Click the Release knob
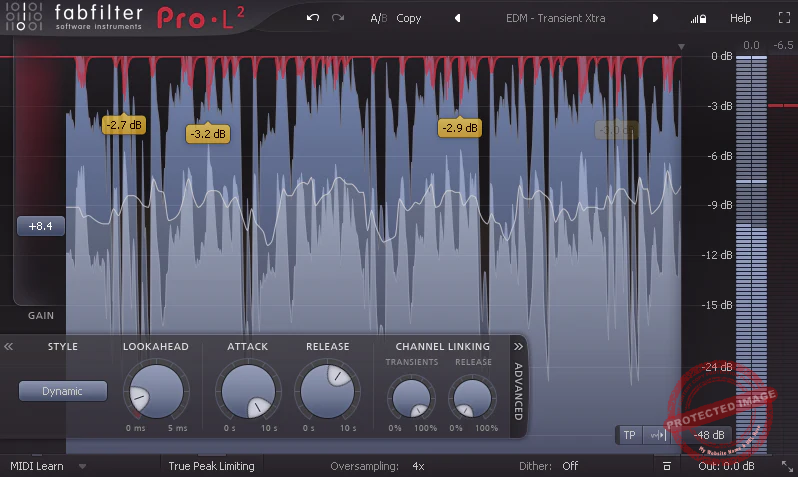This screenshot has height=477, width=798. pos(327,391)
